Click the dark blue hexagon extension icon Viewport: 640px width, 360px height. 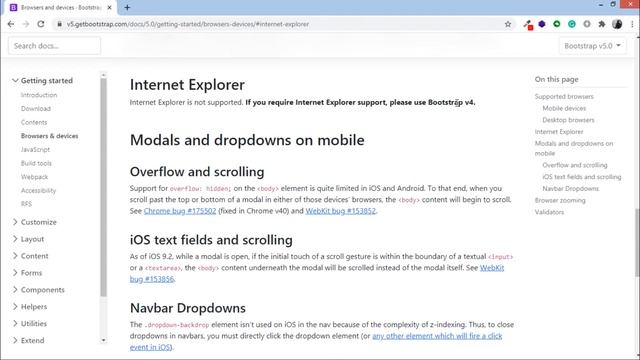tap(542, 24)
